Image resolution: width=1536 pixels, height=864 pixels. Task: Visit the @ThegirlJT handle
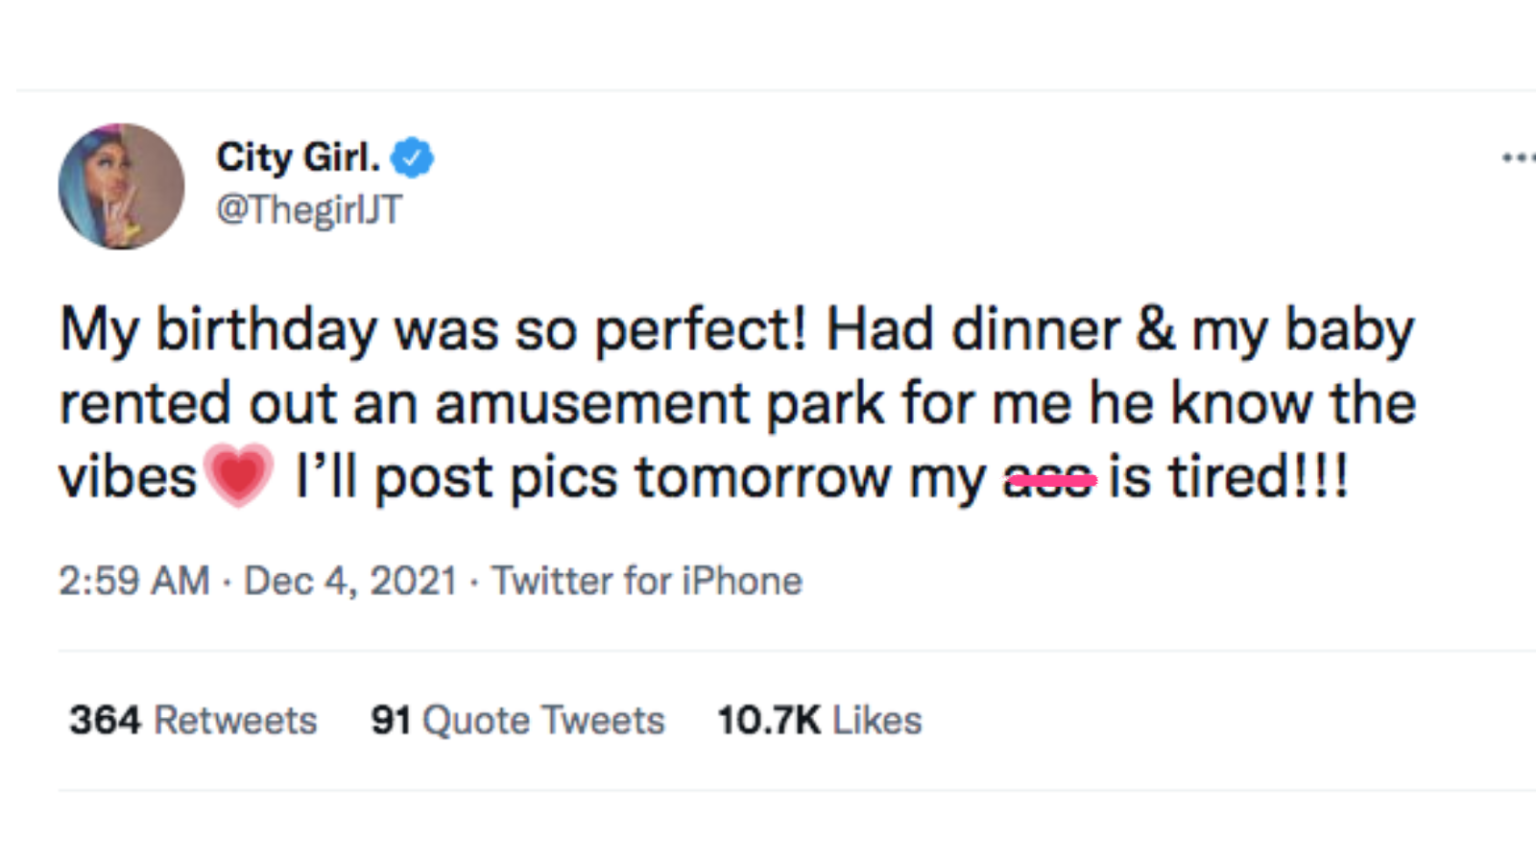pyautogui.click(x=308, y=210)
